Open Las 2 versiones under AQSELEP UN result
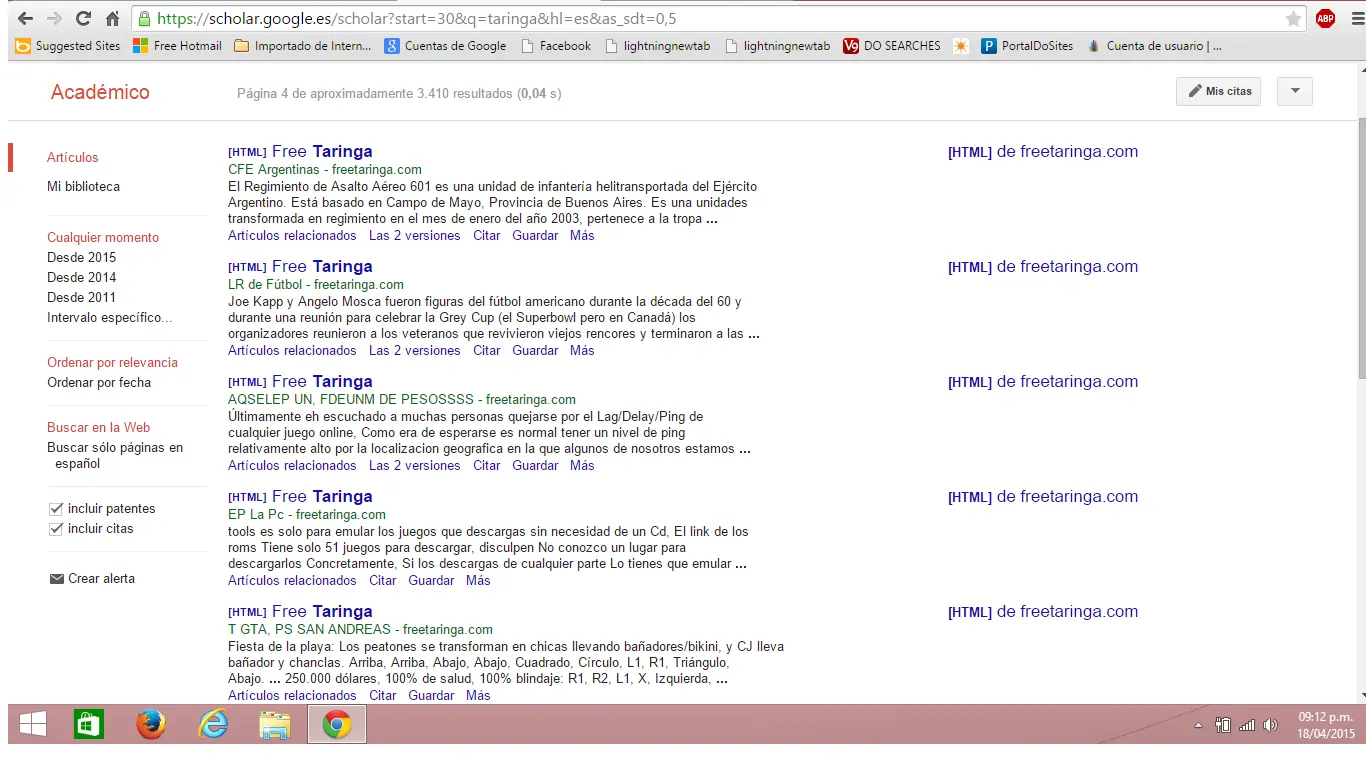Screen dimensions: 1366x768 click(415, 466)
